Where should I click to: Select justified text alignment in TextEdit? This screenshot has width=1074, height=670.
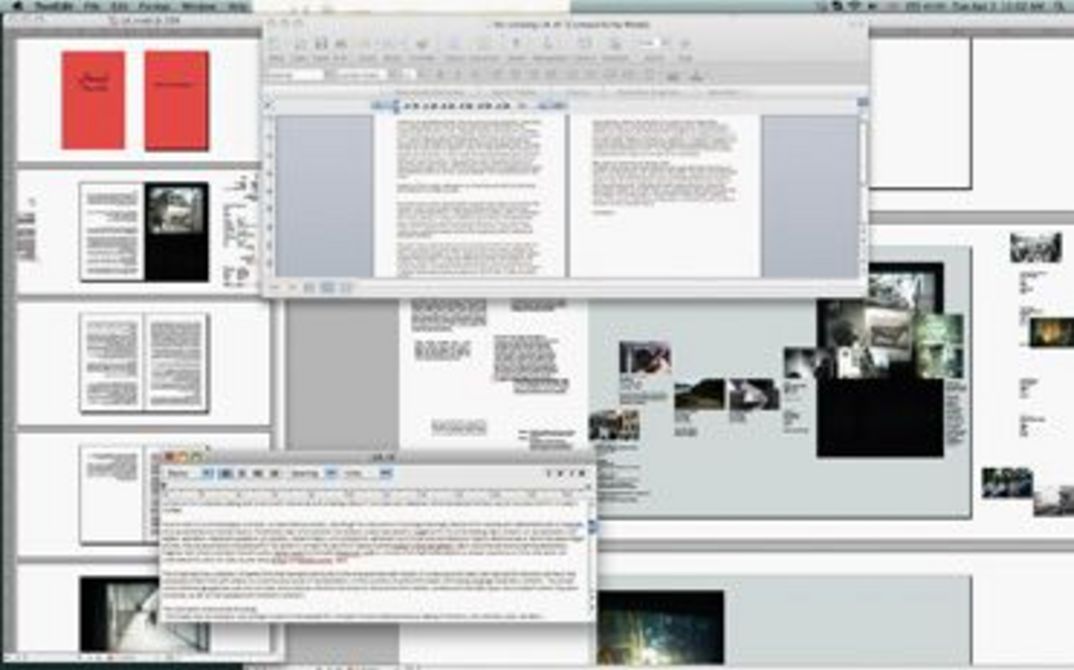pos(274,471)
